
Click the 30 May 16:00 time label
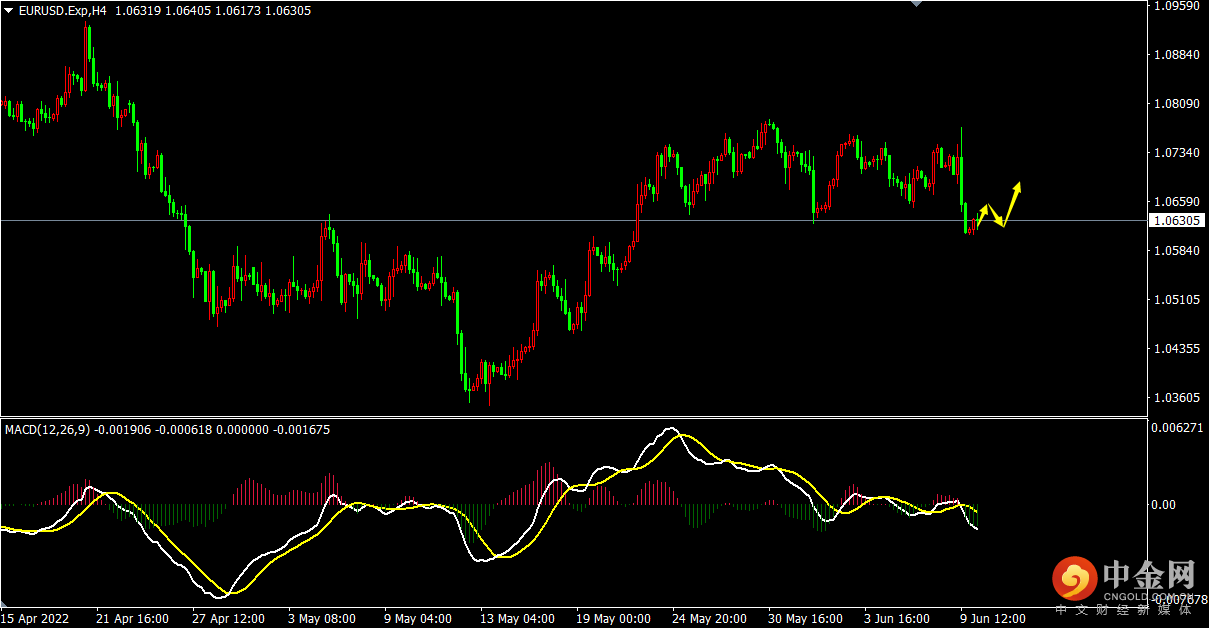805,619
